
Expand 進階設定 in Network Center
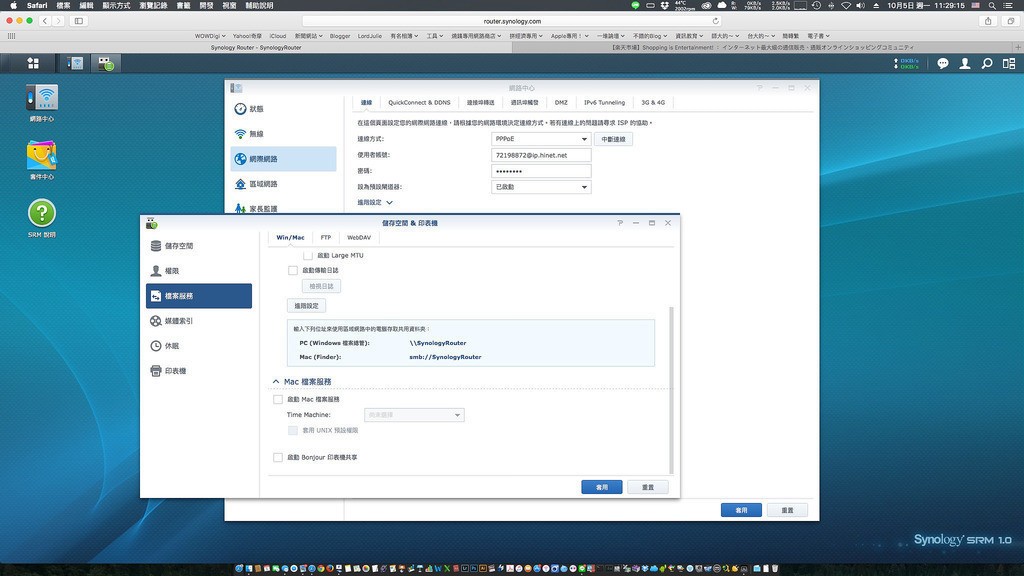pyautogui.click(x=375, y=202)
